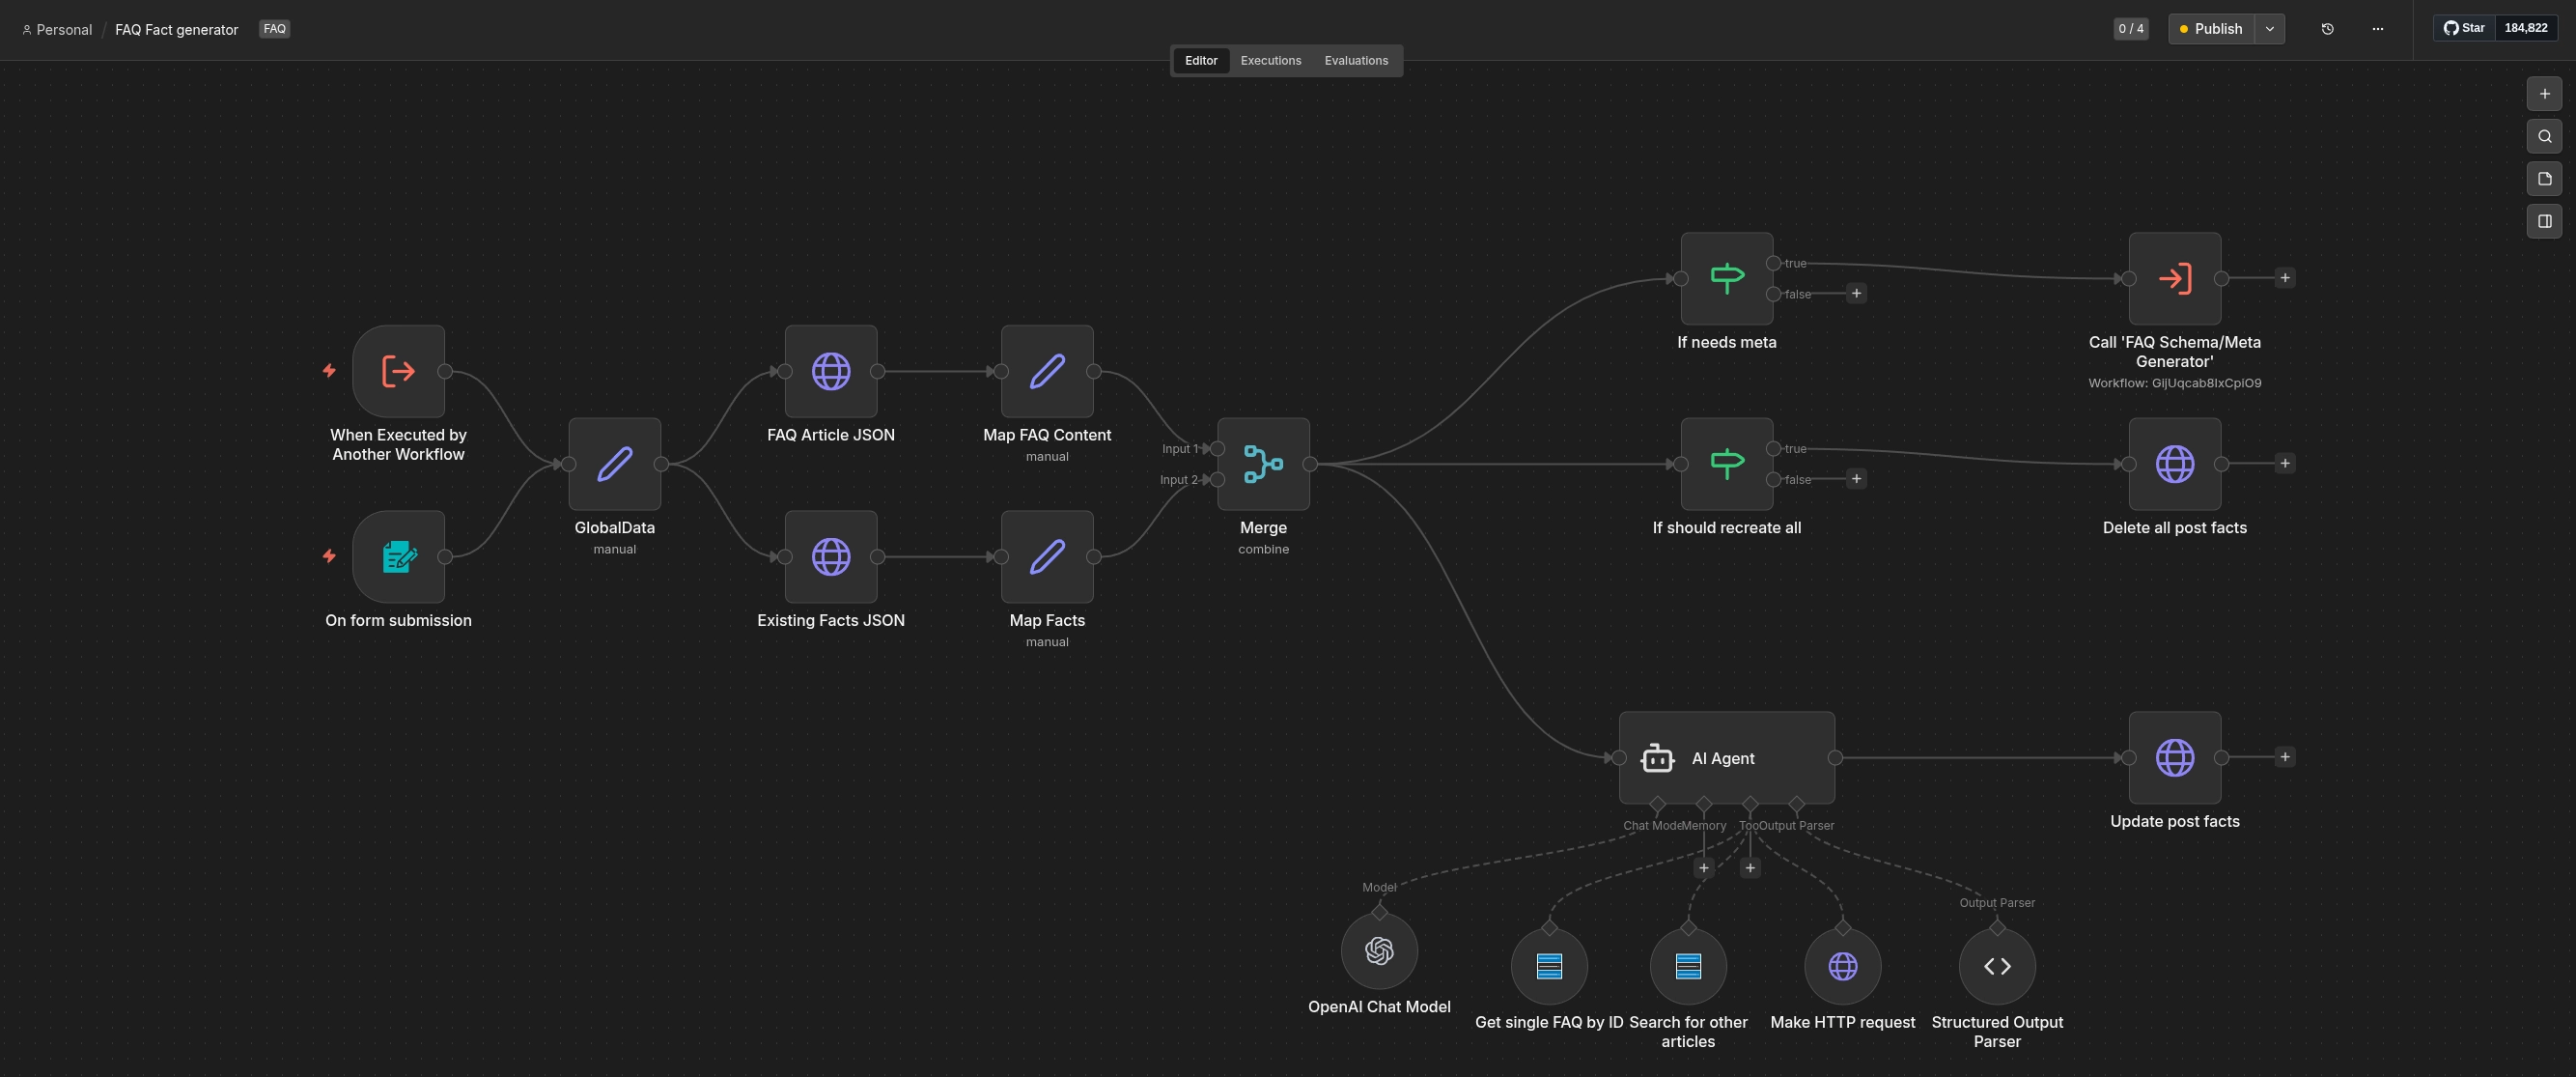Open the FAQ Article JSON HTTP node
The width and height of the screenshot is (2576, 1077).
point(831,371)
